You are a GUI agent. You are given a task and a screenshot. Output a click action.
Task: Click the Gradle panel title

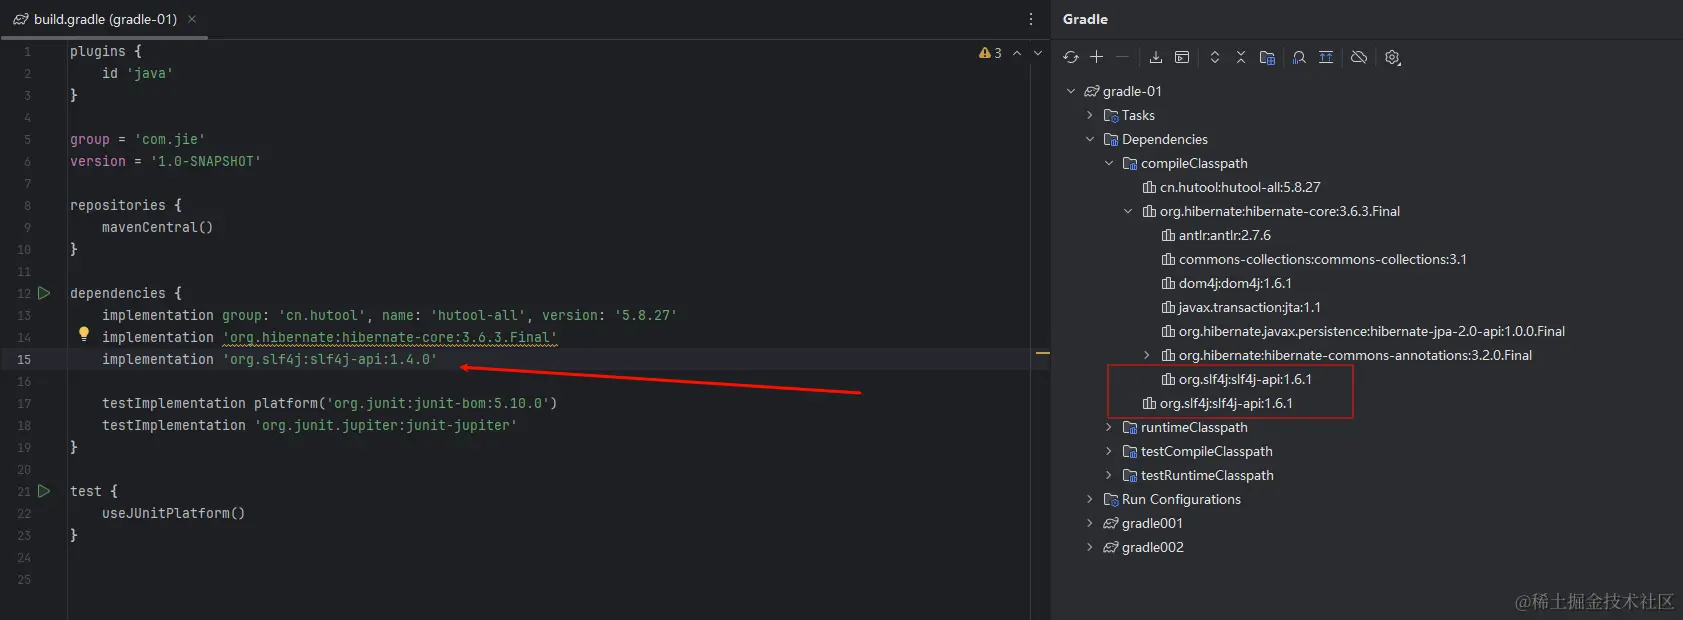pyautogui.click(x=1085, y=19)
